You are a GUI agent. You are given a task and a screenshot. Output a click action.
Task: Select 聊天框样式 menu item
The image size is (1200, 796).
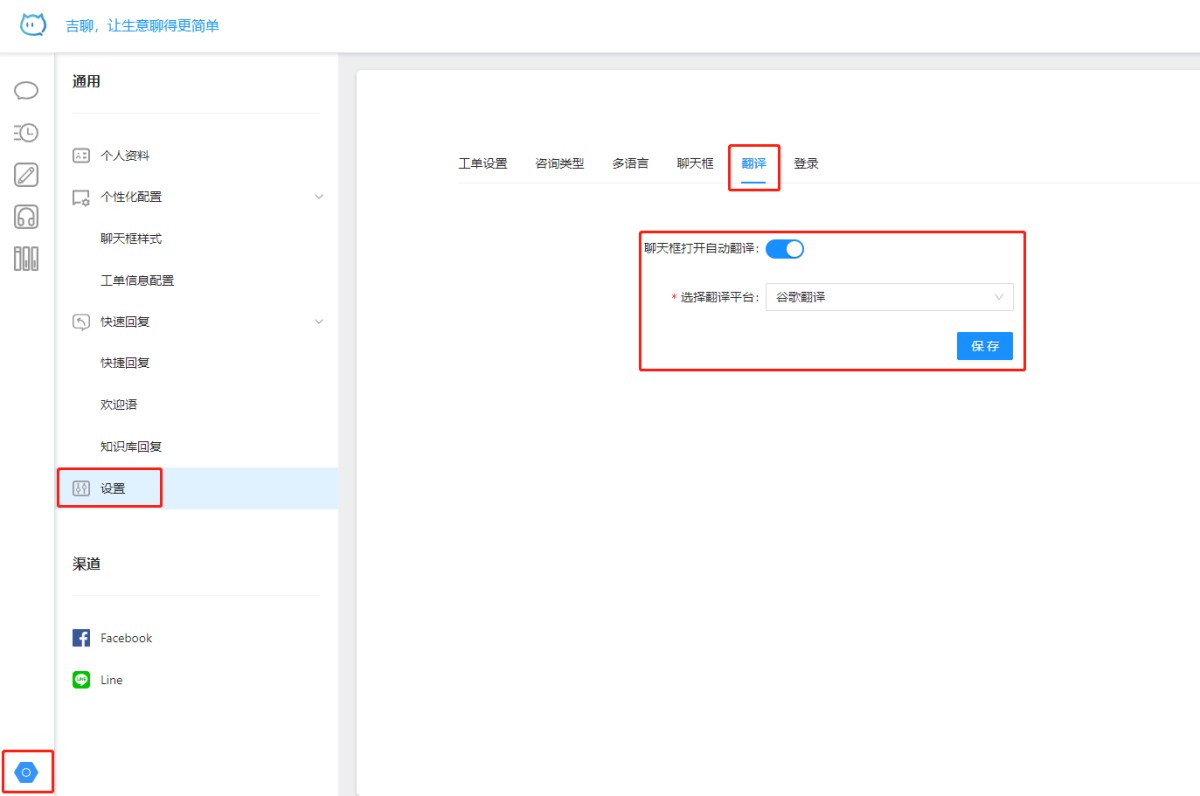(131, 239)
